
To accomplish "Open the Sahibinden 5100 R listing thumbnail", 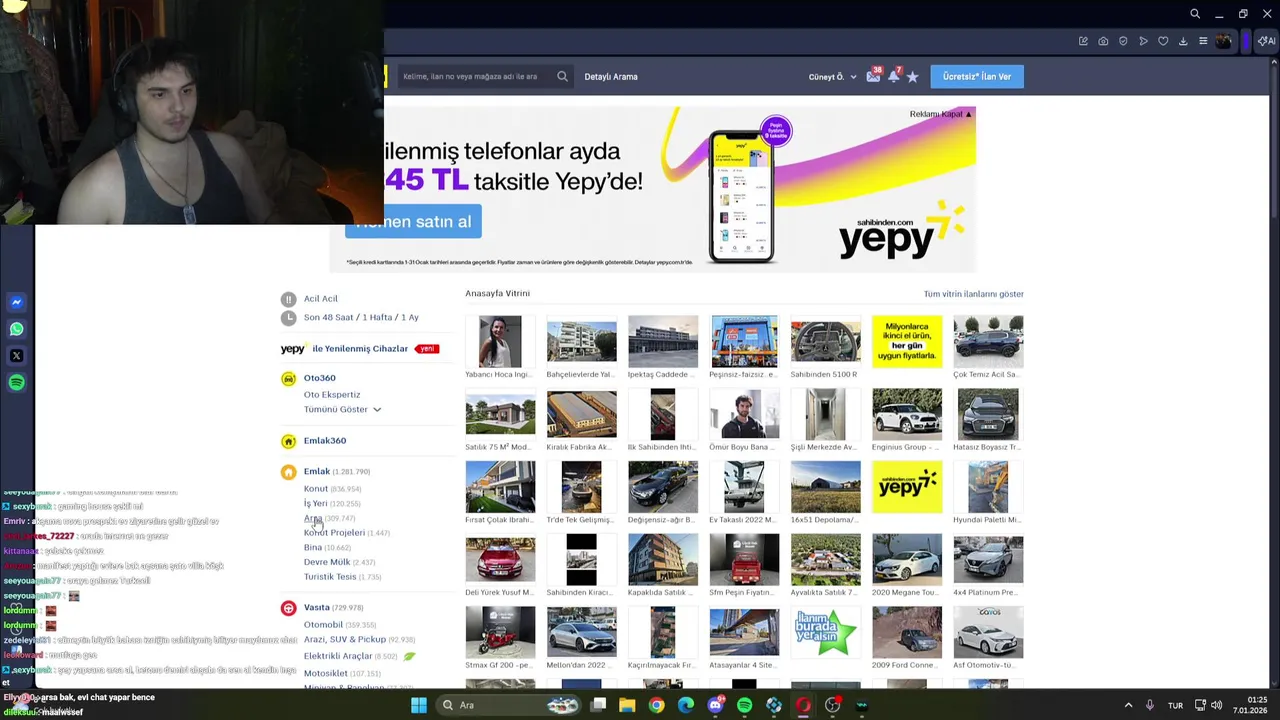I will (825, 342).
